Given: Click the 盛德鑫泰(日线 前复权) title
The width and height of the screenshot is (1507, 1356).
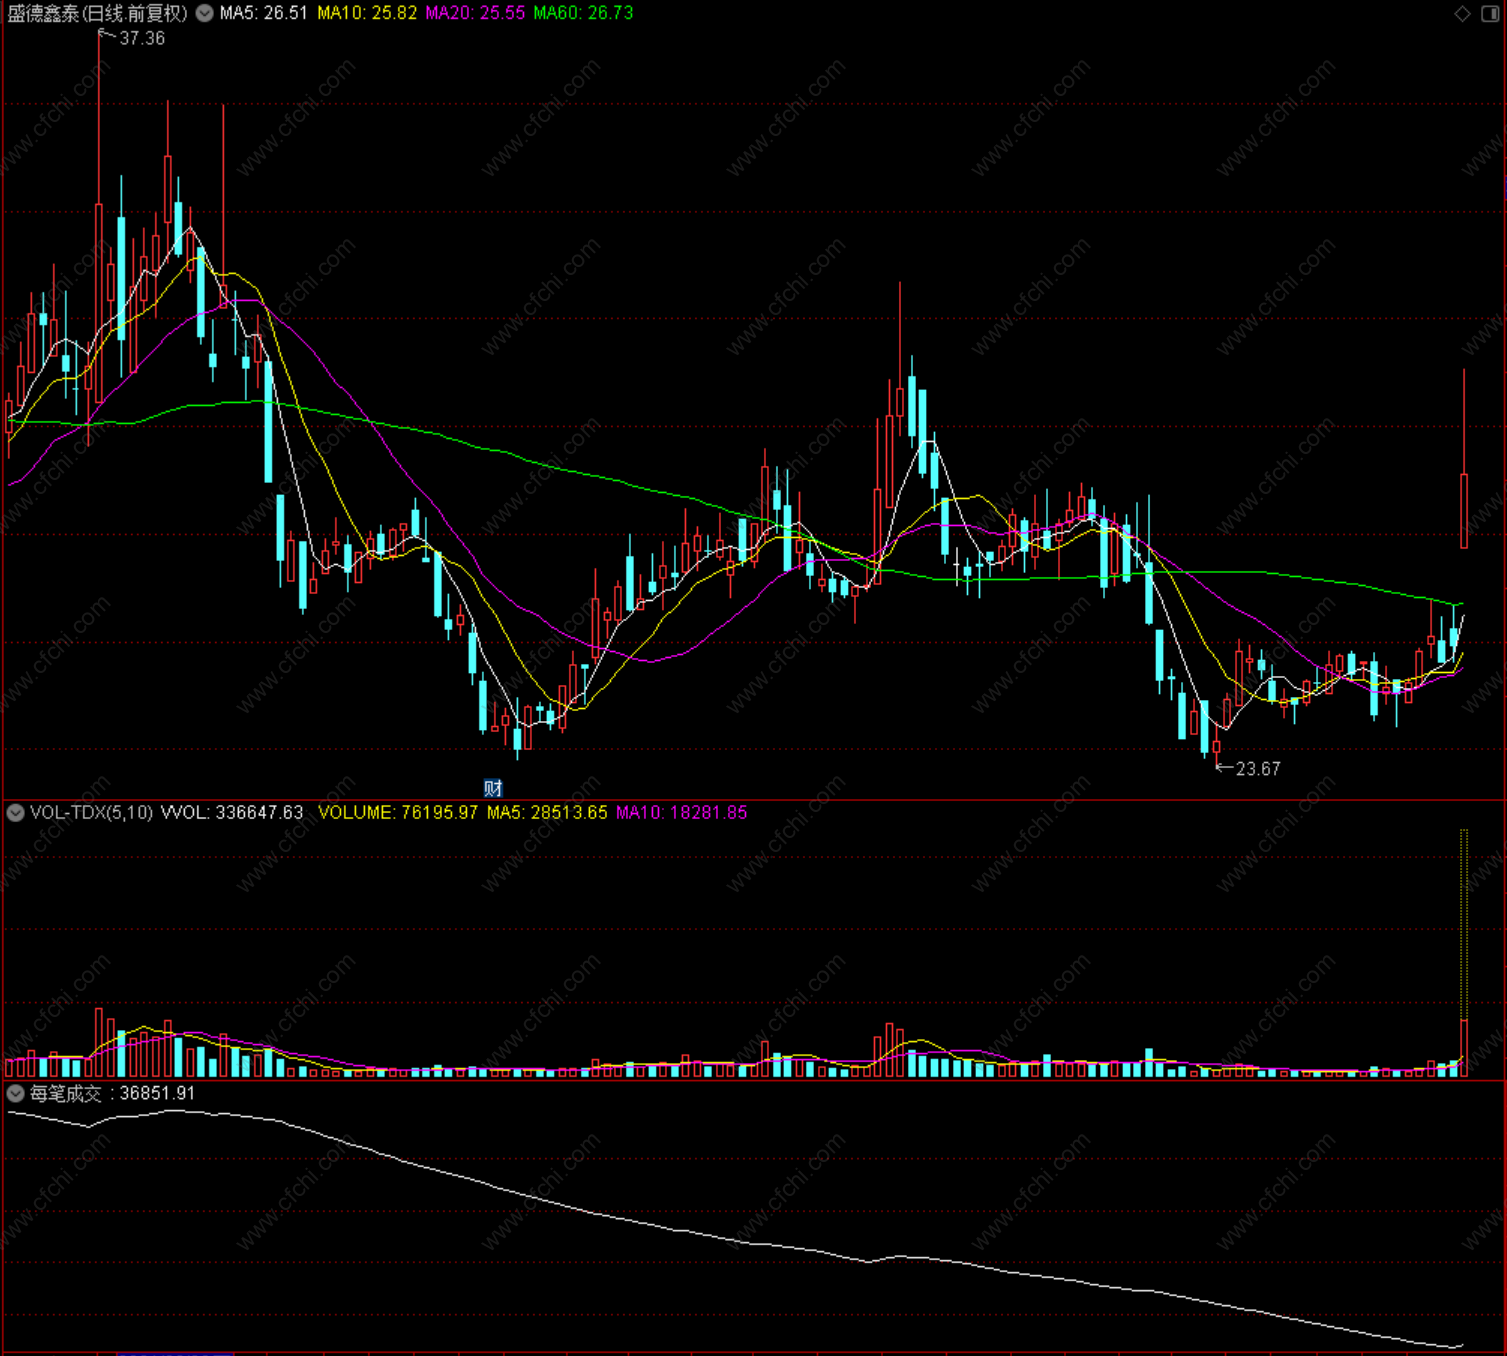Looking at the screenshot, I should (x=97, y=13).
